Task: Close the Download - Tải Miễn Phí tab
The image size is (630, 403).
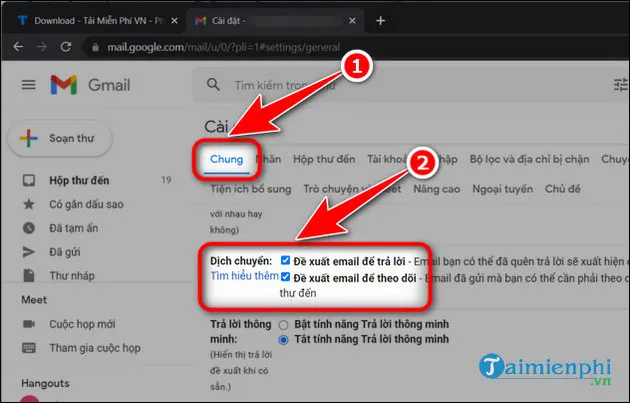Action: pyautogui.click(x=174, y=20)
